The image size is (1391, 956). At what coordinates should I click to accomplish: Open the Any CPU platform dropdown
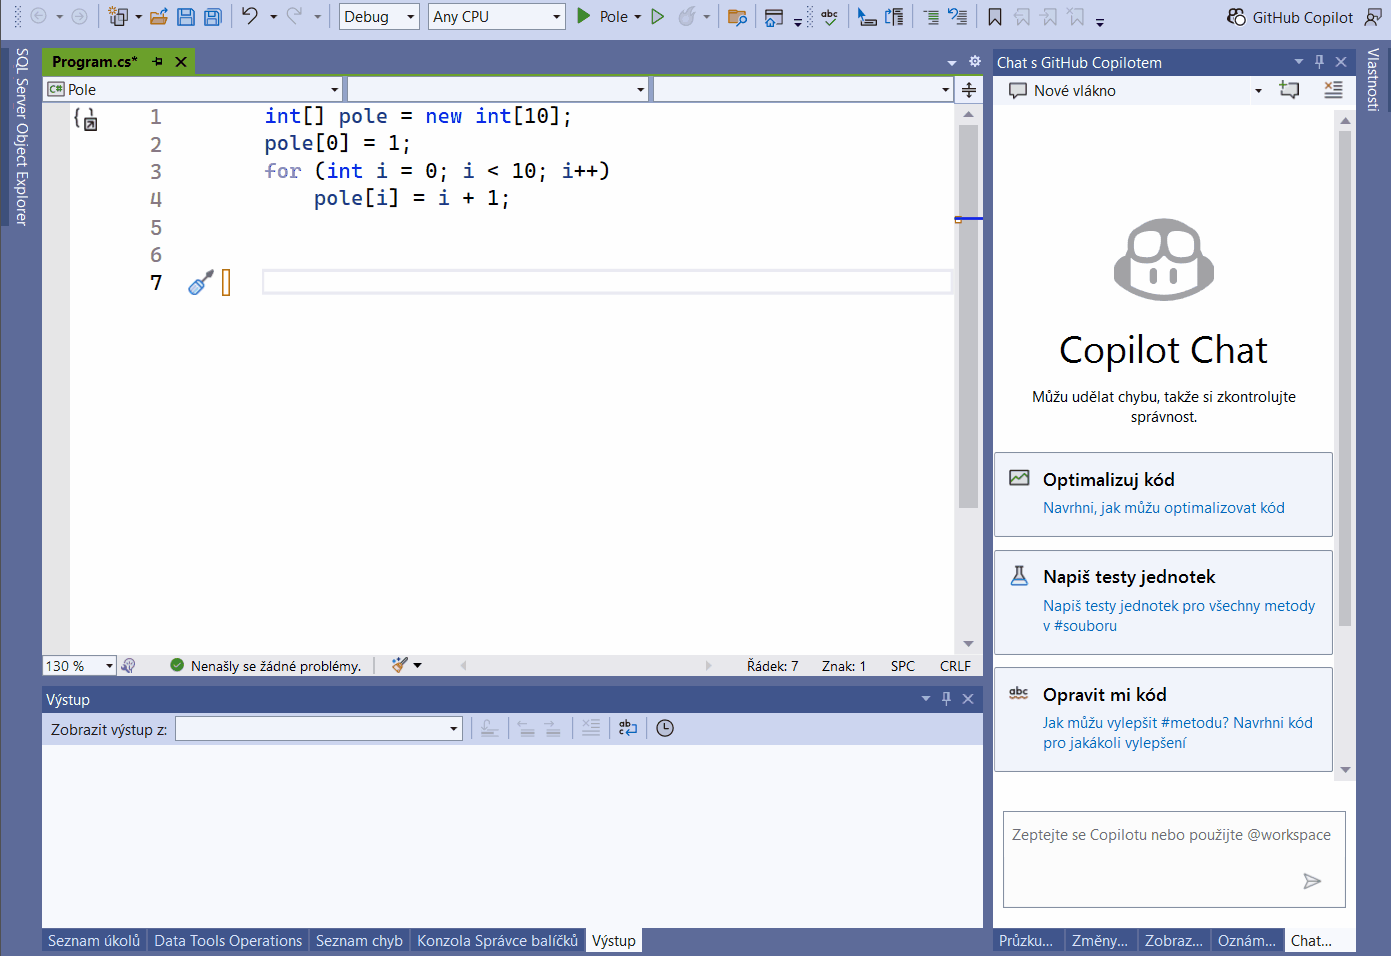pyautogui.click(x=497, y=17)
